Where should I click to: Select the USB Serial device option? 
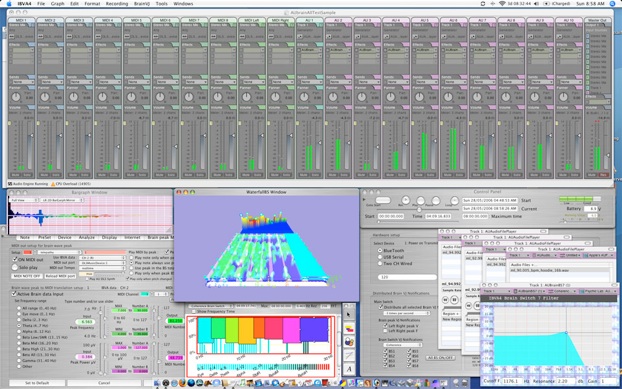tap(380, 257)
